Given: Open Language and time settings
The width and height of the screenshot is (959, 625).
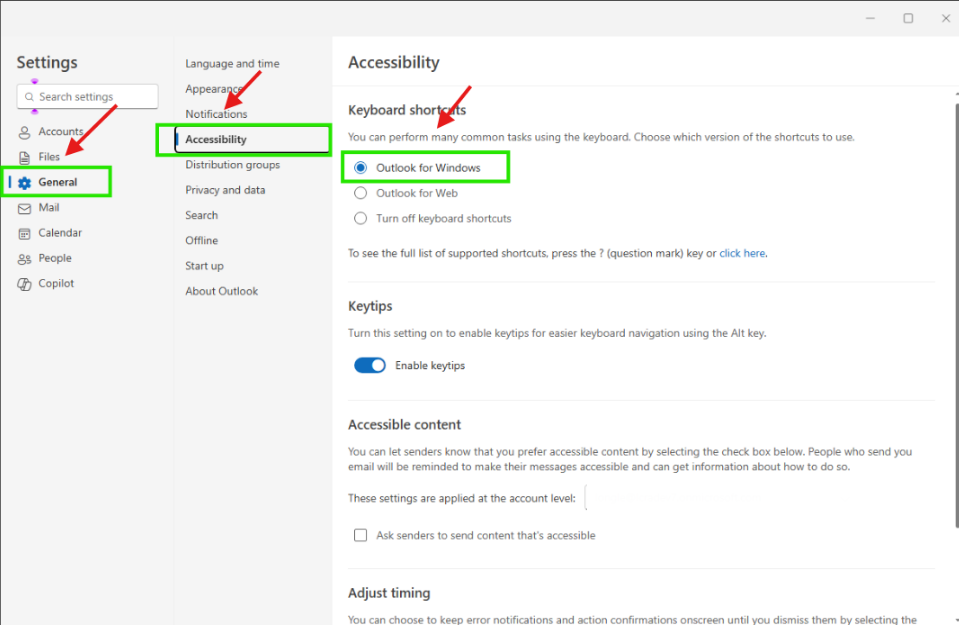Looking at the screenshot, I should pos(232,64).
